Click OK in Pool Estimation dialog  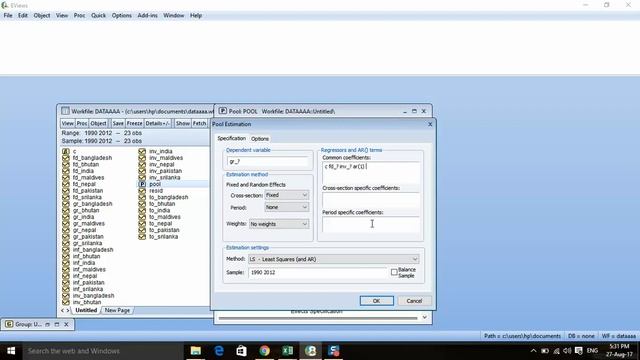pos(376,301)
